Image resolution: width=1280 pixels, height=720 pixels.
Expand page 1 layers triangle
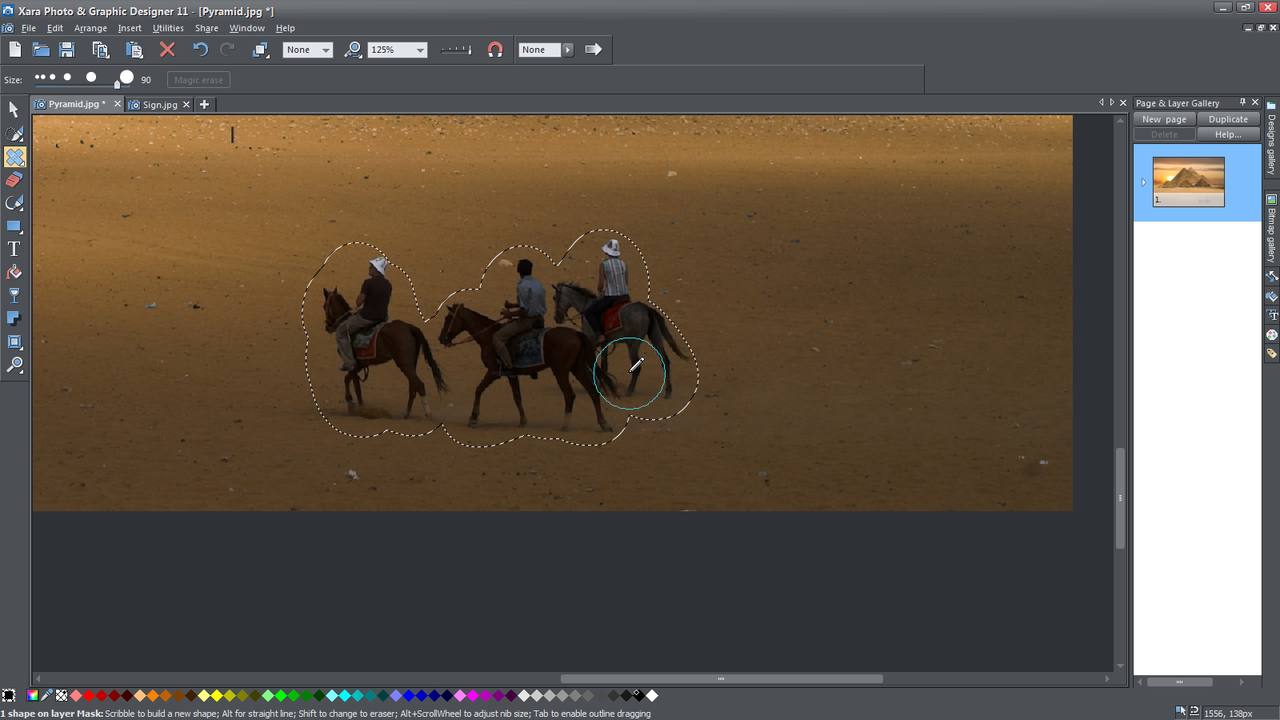[x=1144, y=182]
